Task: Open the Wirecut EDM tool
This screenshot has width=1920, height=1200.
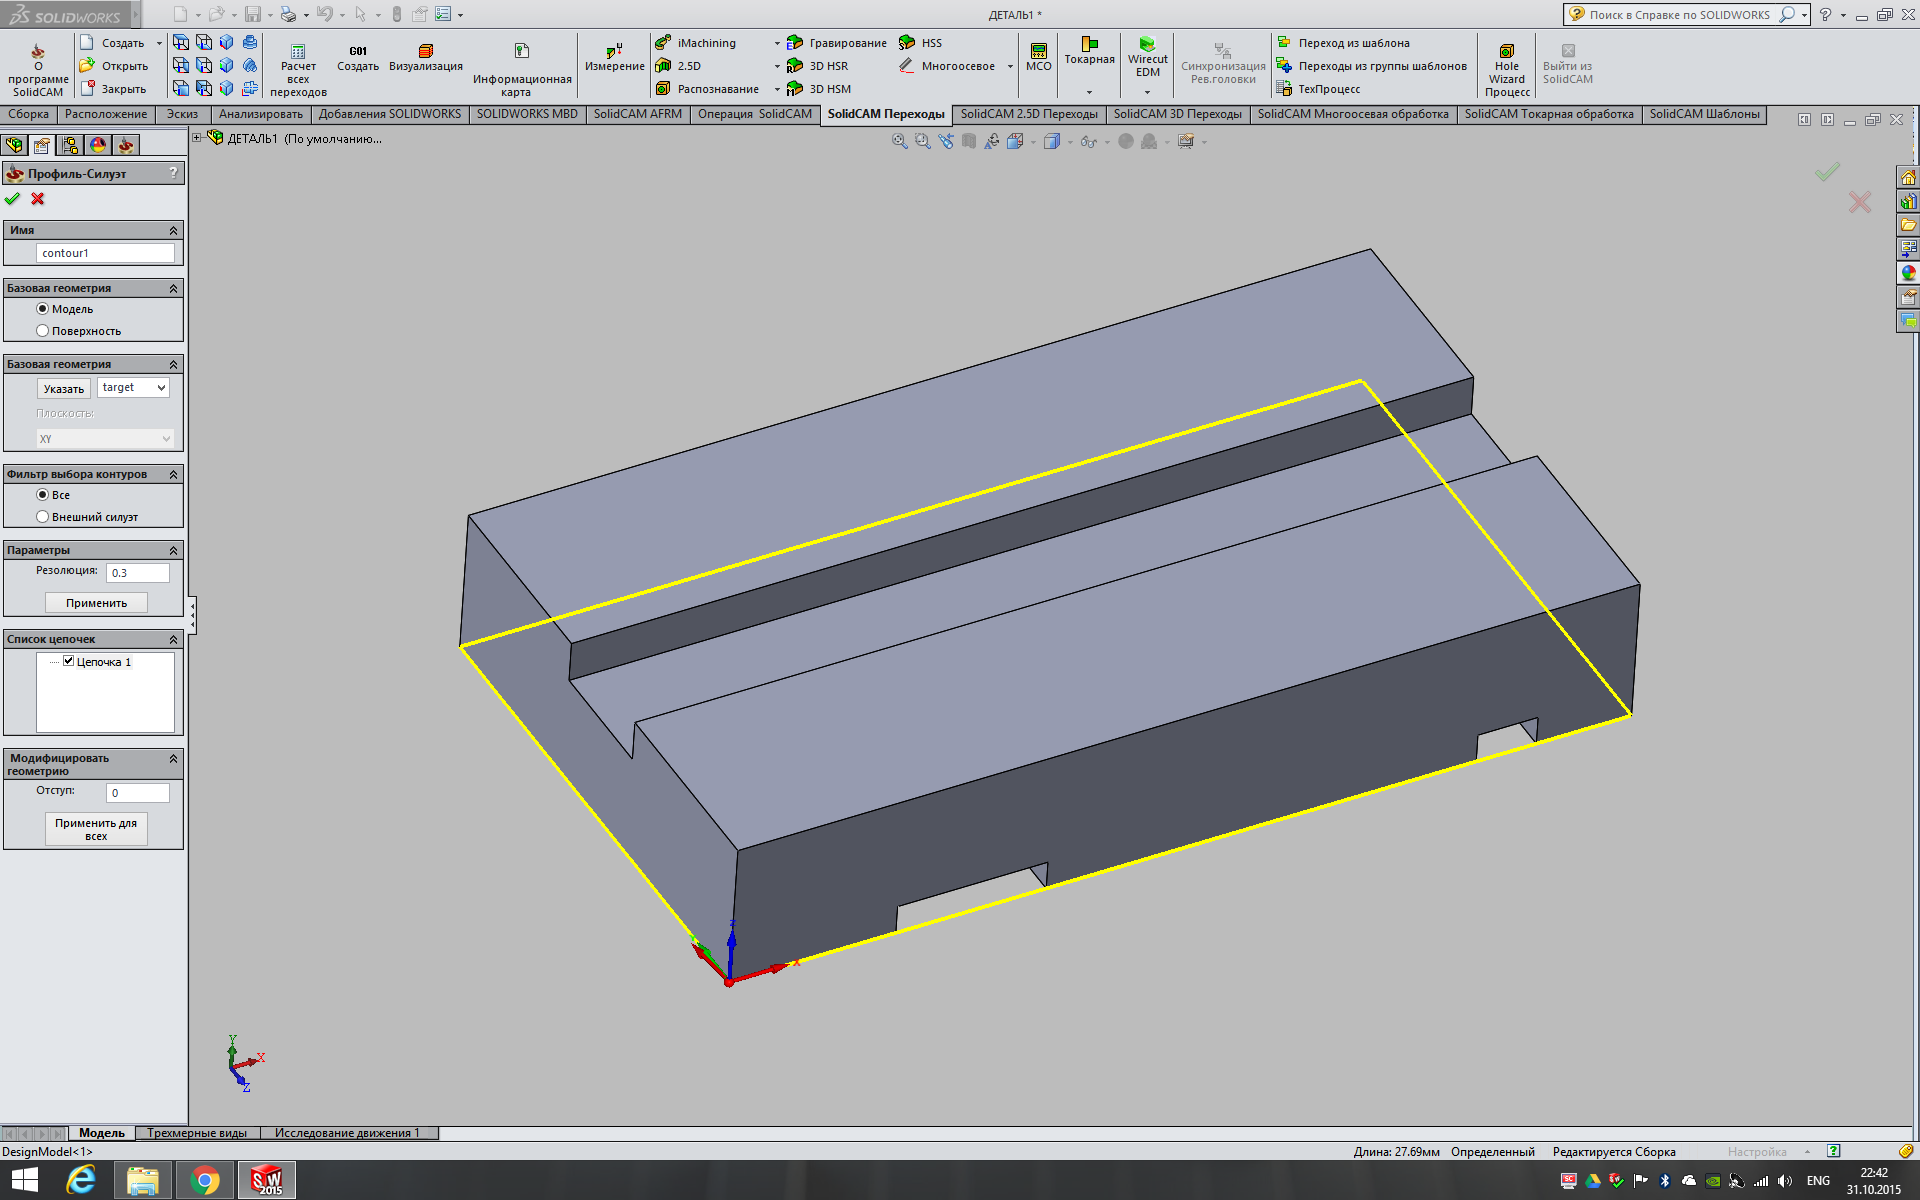Action: point(1147,45)
